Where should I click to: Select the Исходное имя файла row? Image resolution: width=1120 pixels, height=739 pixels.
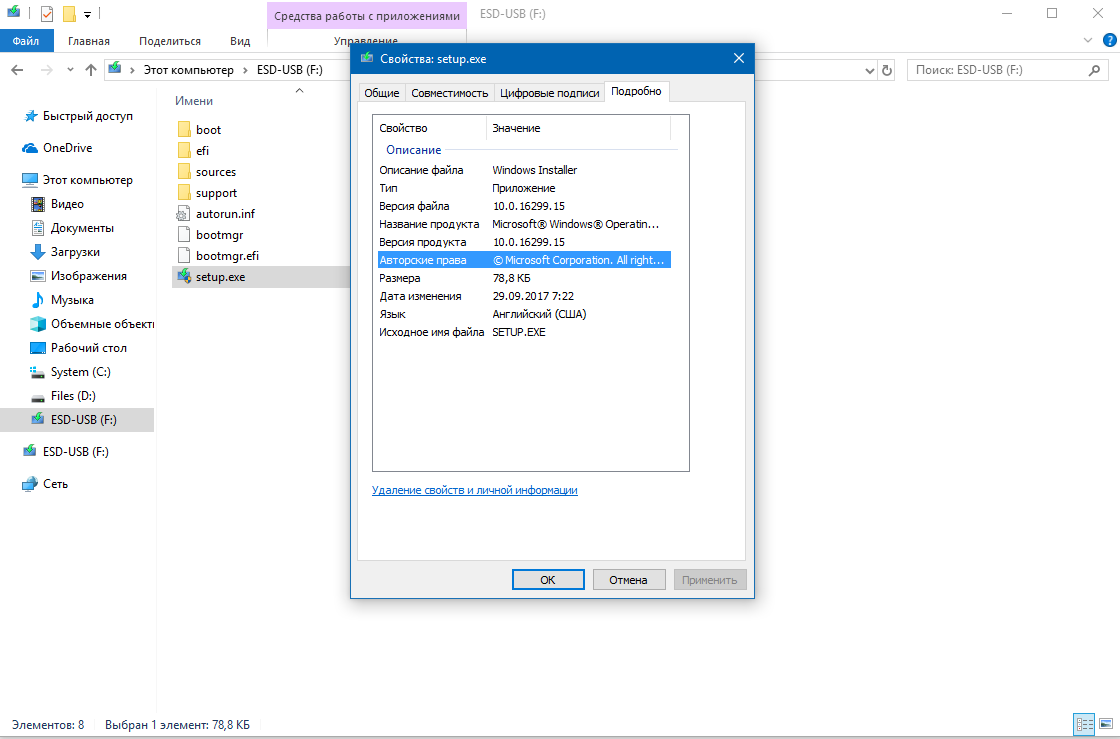point(524,332)
